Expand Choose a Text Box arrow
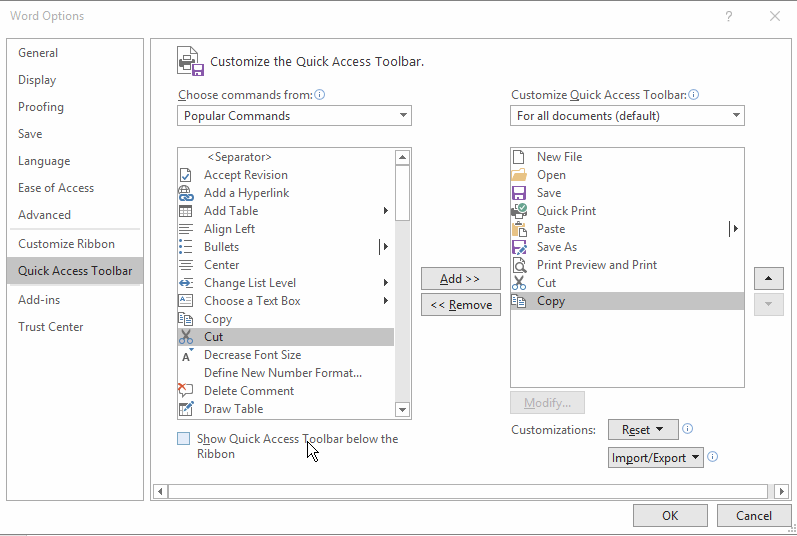Viewport: 797px width, 536px height. click(x=386, y=301)
